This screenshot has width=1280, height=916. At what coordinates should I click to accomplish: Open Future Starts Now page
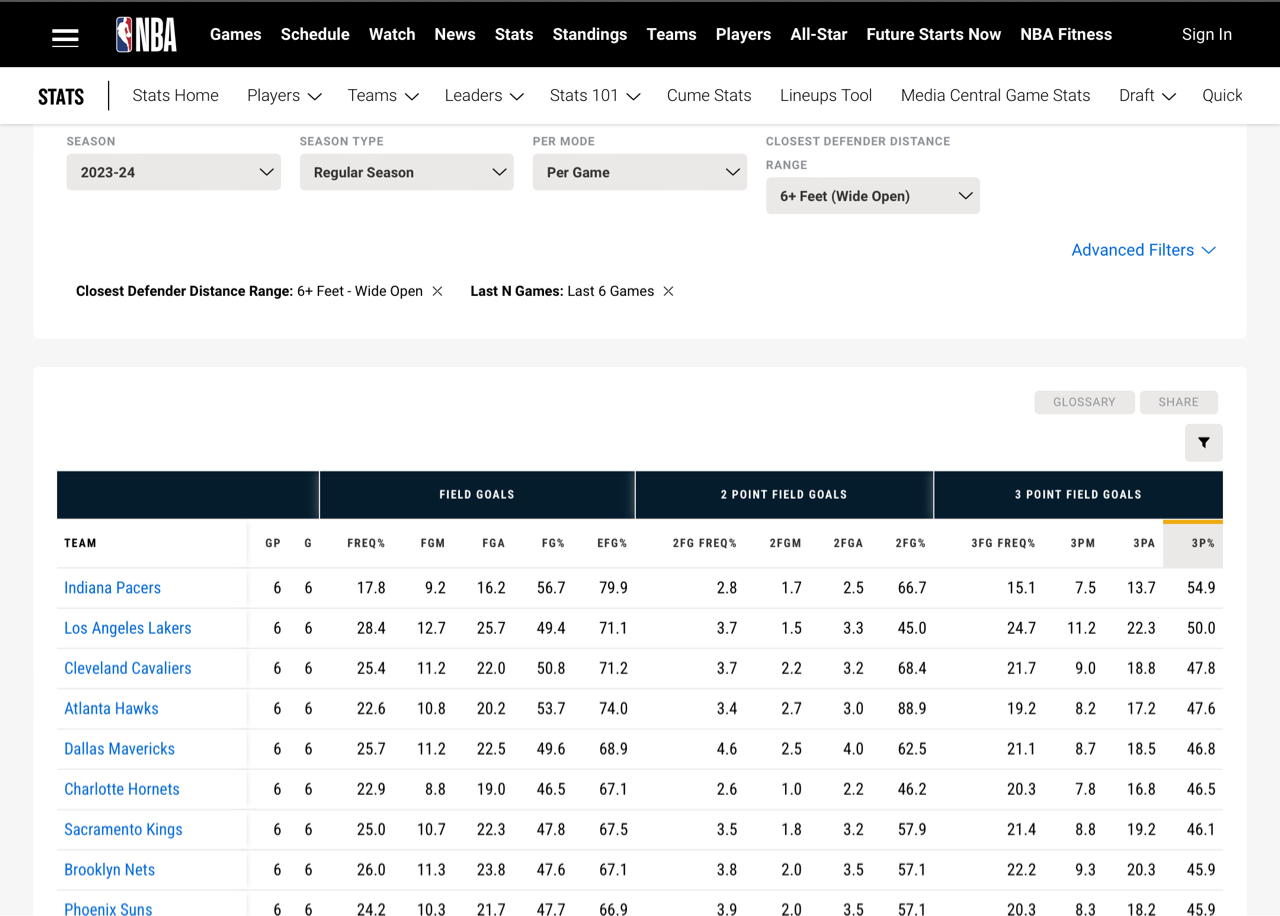[933, 34]
